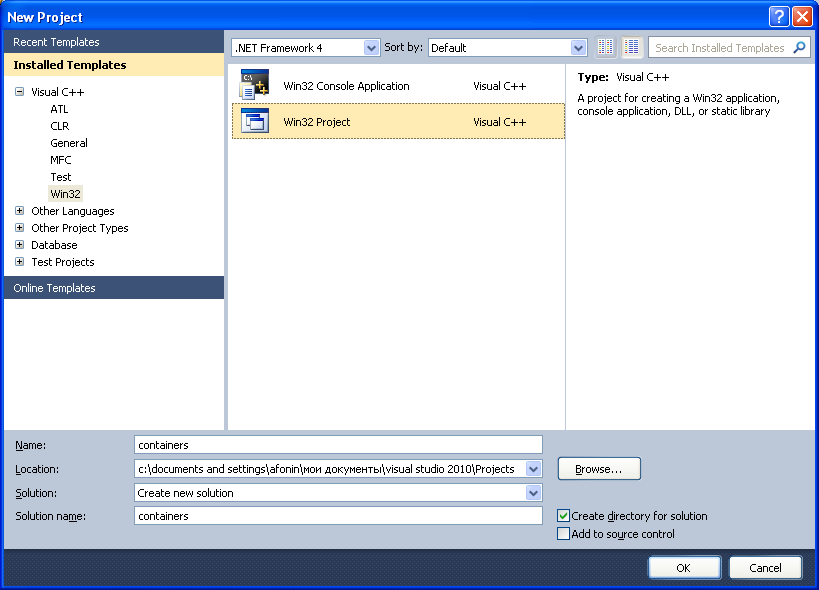Viewport: 819px width, 590px height.
Task: Select the Installed Templates section
Action: coord(114,65)
